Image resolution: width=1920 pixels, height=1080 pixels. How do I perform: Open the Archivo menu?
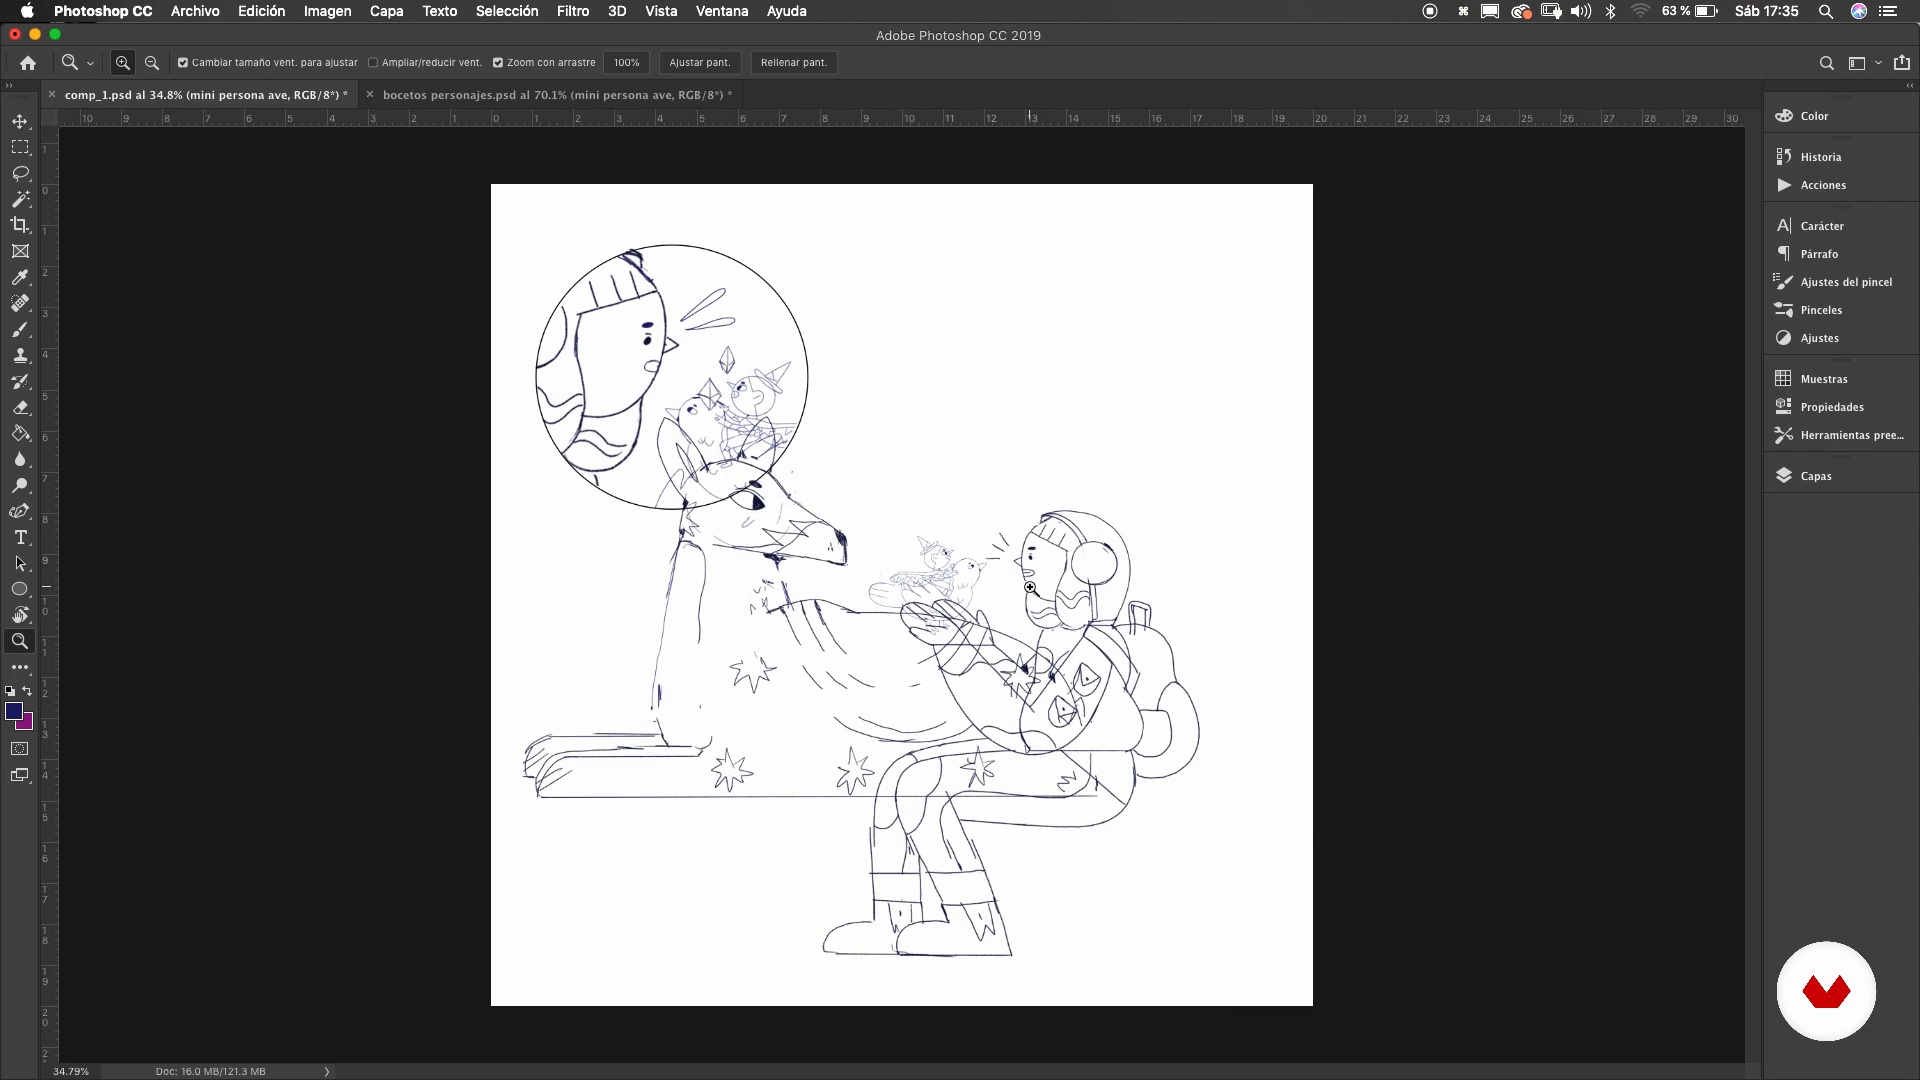click(195, 11)
